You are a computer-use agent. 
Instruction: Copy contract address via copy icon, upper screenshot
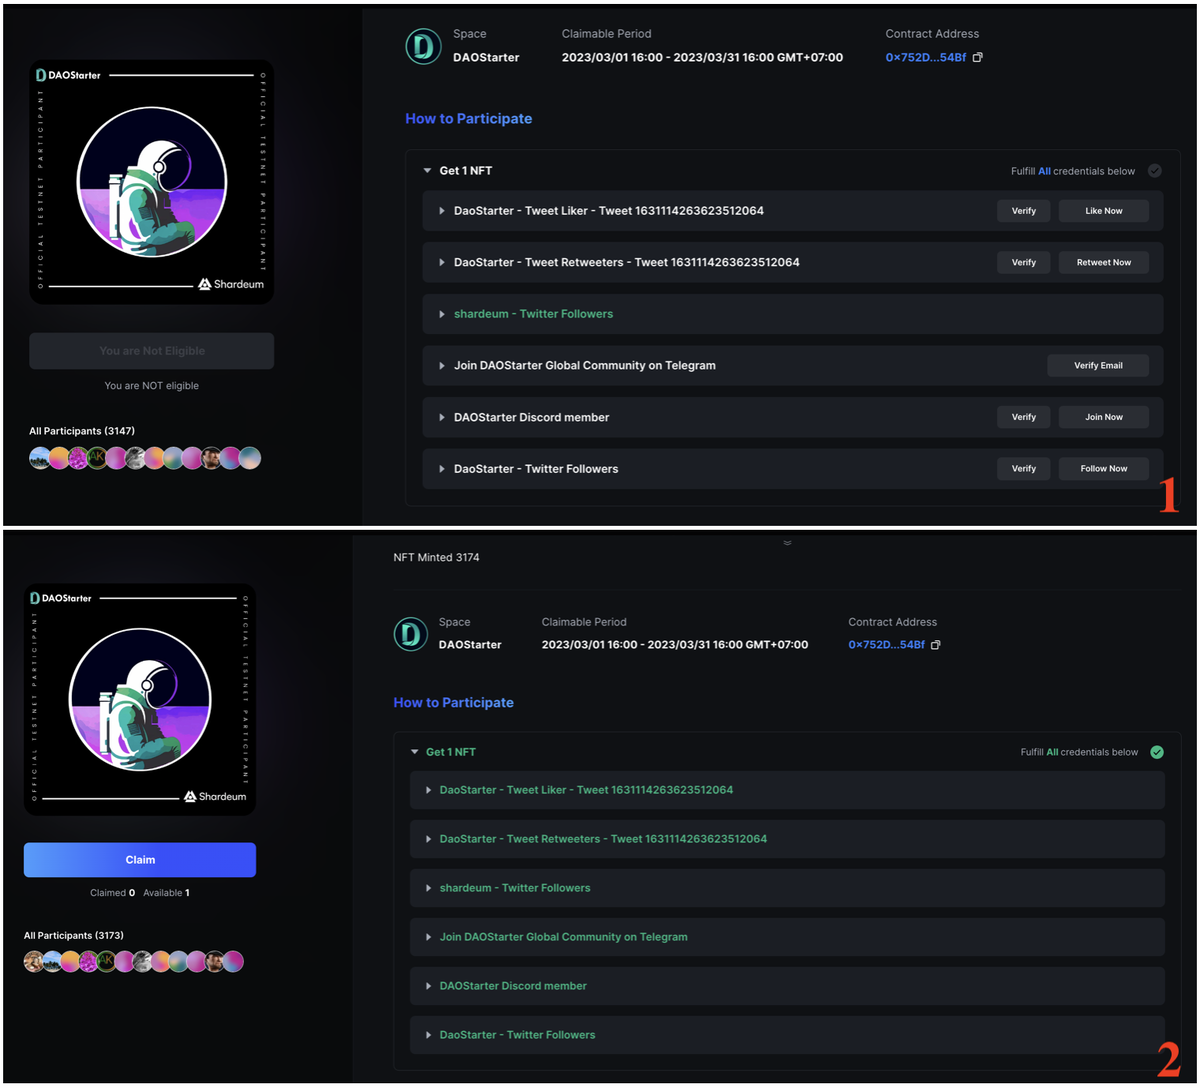pyautogui.click(x=978, y=57)
